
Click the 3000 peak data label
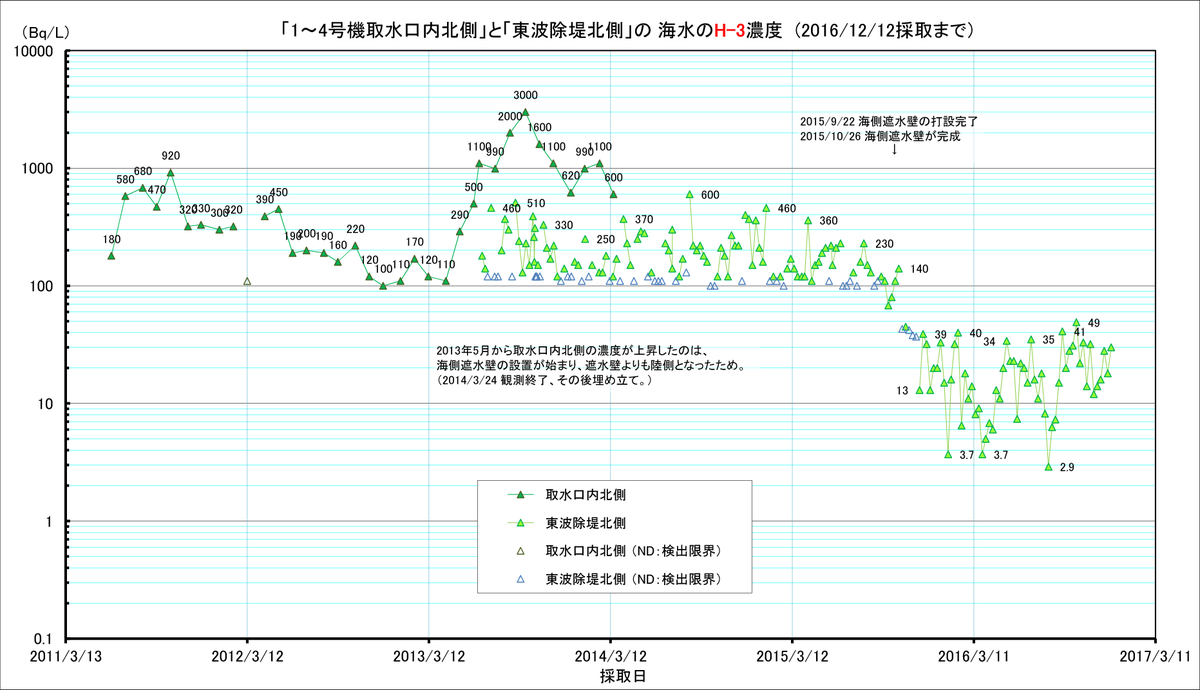[x=526, y=95]
